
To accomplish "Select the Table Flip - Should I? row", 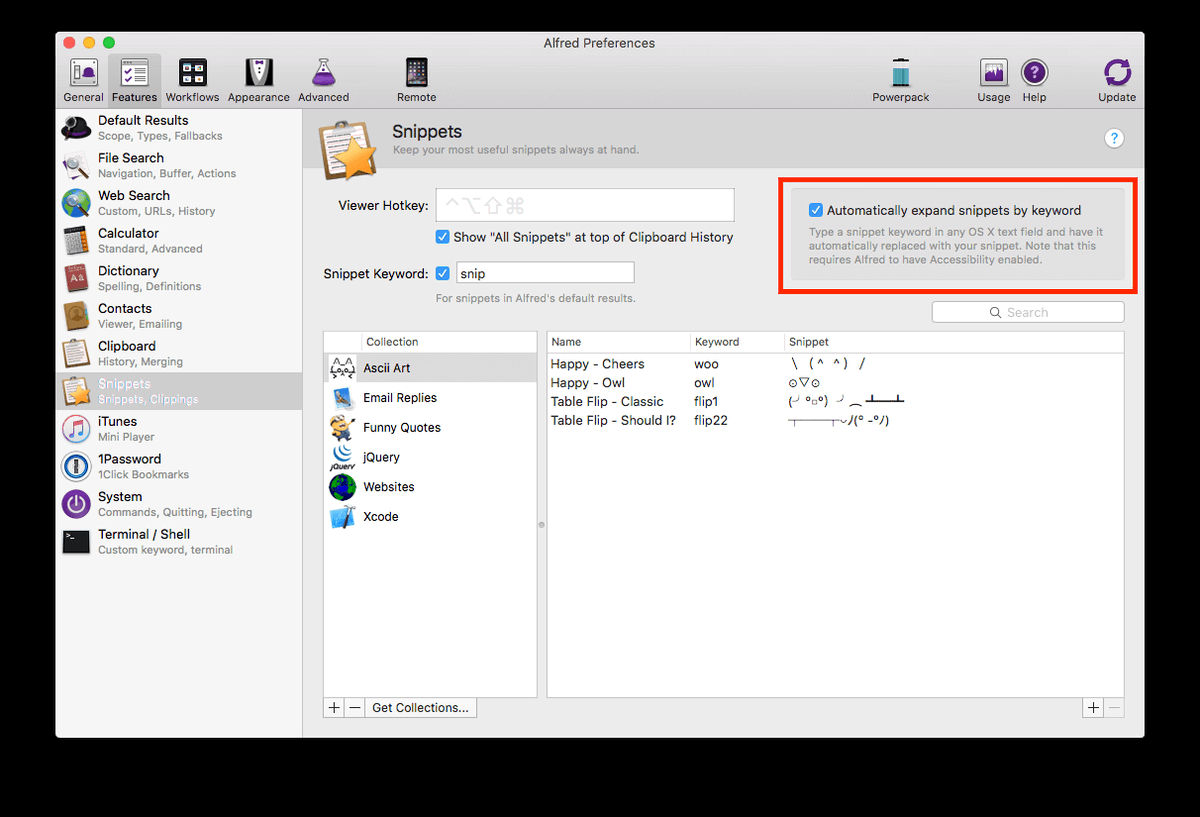I will (x=835, y=421).
